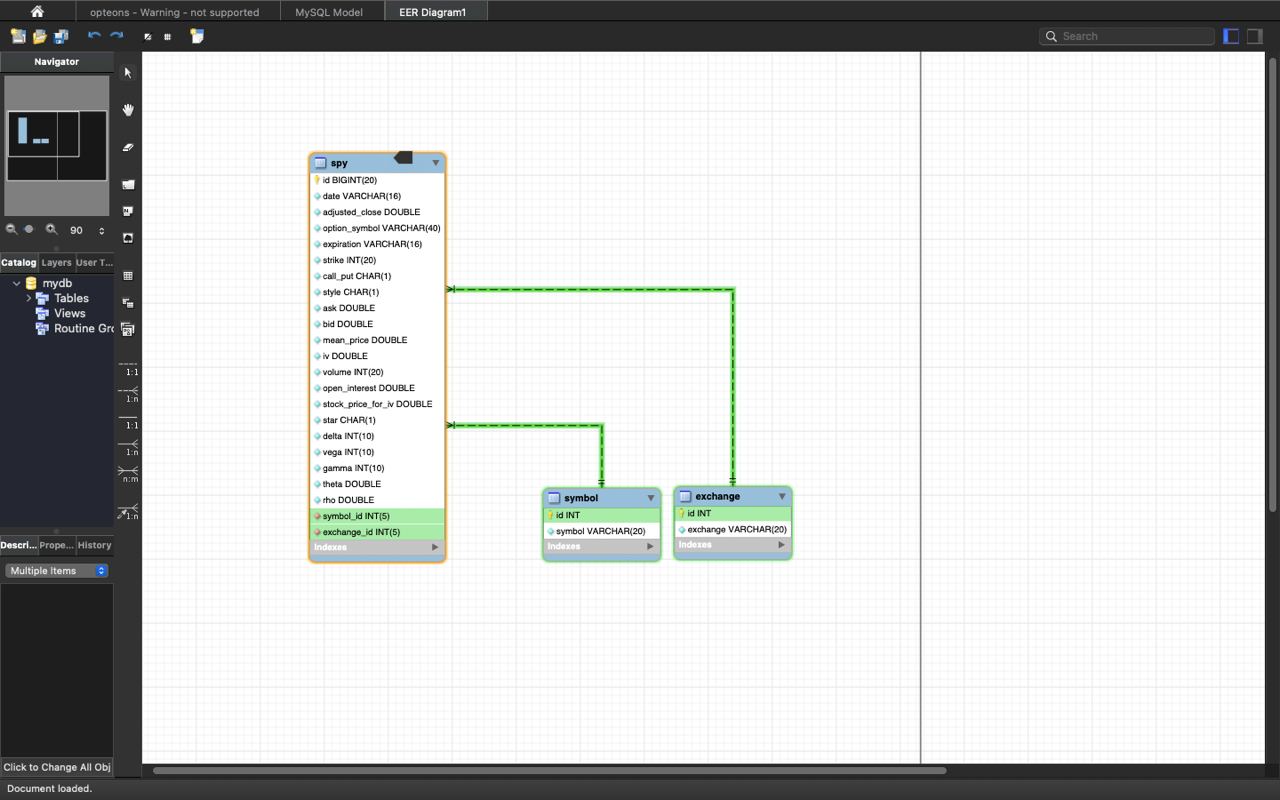Screen dimensions: 1280x800
Task: Click the spy table header
Action: coord(377,163)
